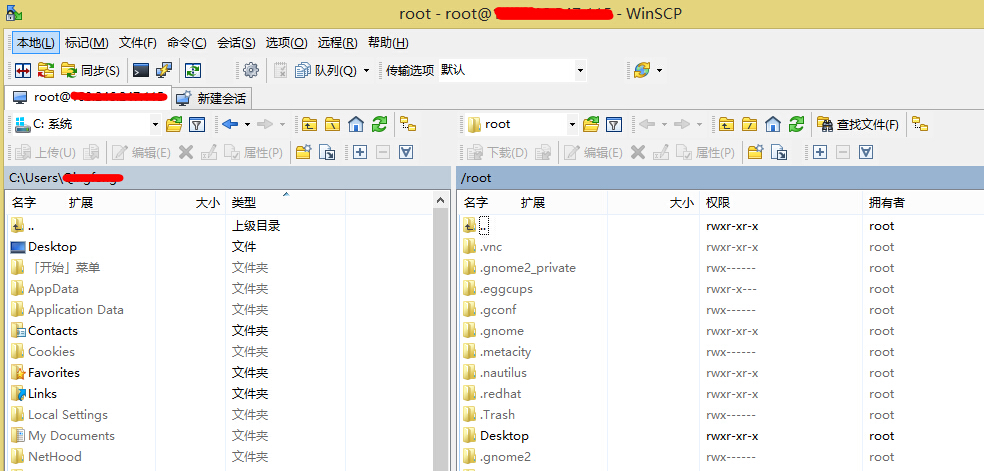This screenshot has width=984, height=471.
Task: Open the 本地(L) menu
Action: tap(36, 43)
